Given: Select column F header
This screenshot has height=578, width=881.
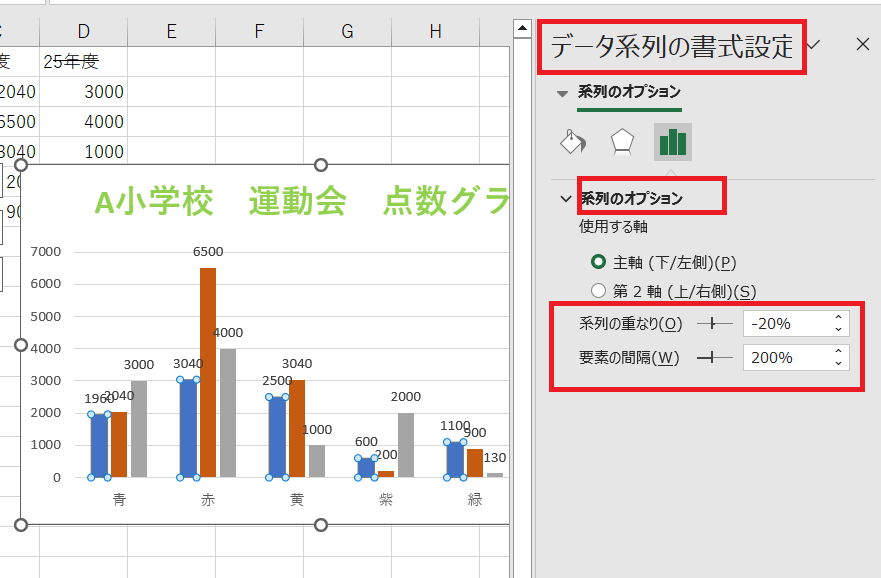Looking at the screenshot, I should pyautogui.click(x=259, y=31).
